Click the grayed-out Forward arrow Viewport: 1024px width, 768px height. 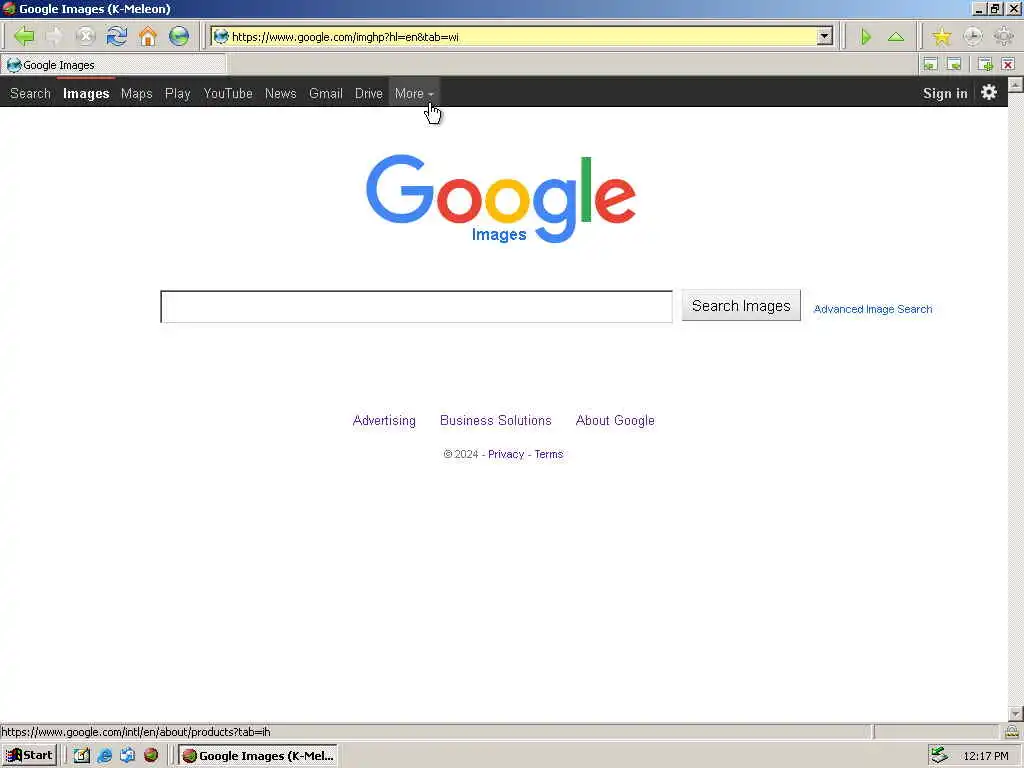[x=55, y=37]
